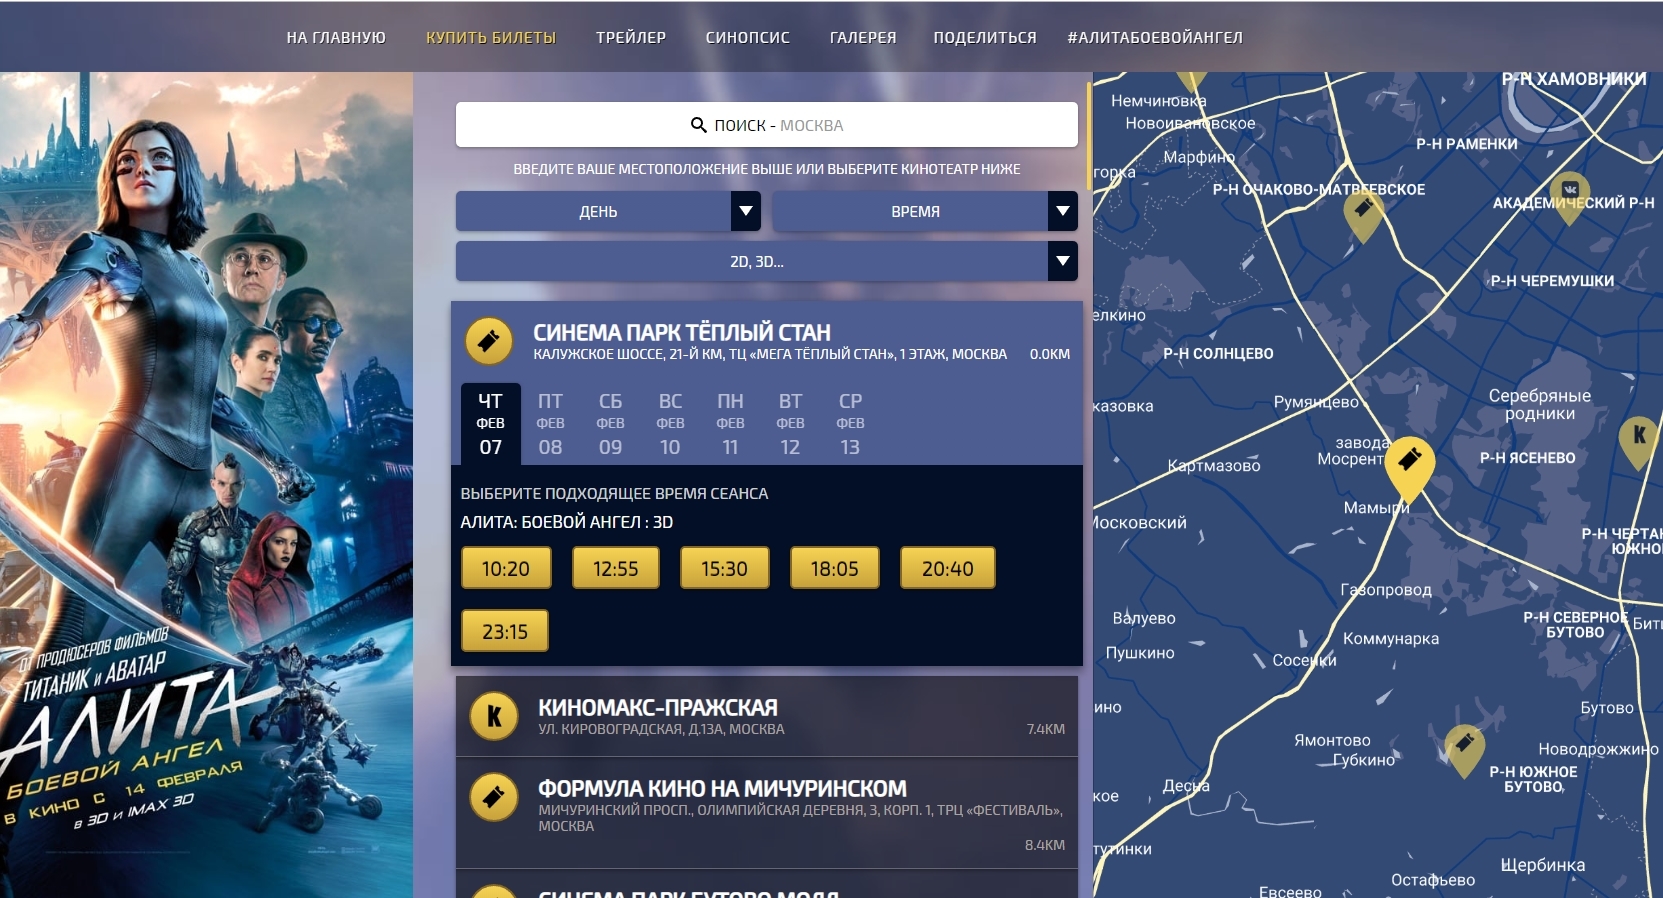
Task: Select the ВС 10 февраля date tab
Action: (670, 424)
